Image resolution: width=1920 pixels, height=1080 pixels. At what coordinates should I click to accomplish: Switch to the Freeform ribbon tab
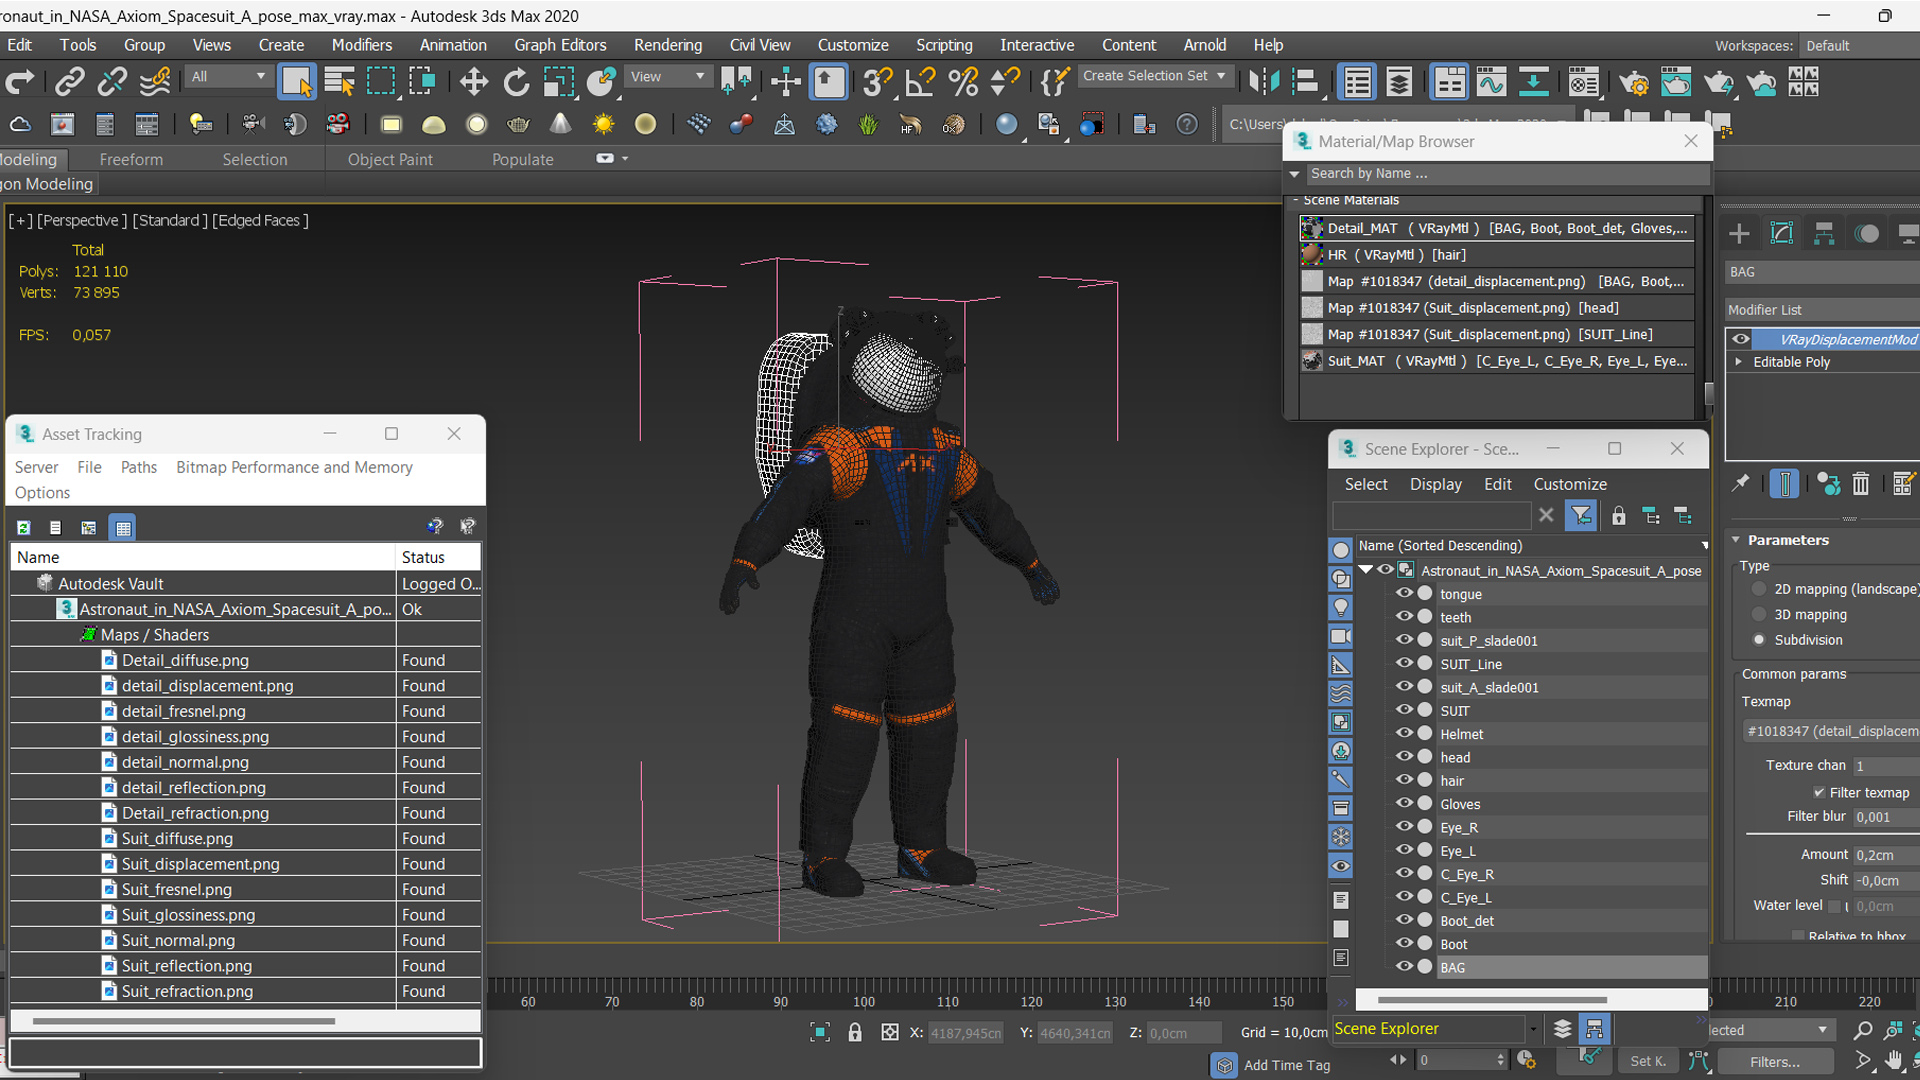coord(131,159)
